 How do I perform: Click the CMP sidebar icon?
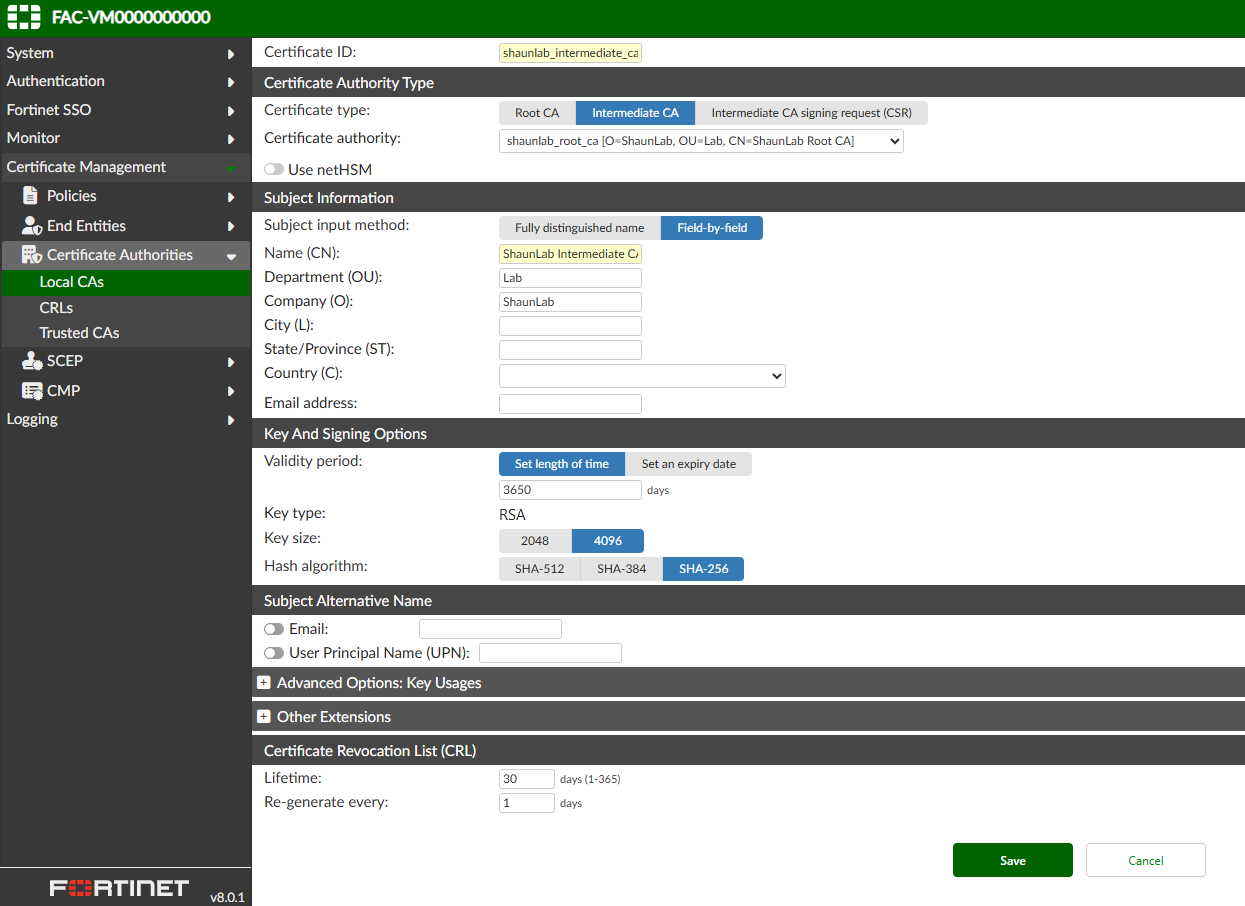(x=31, y=391)
